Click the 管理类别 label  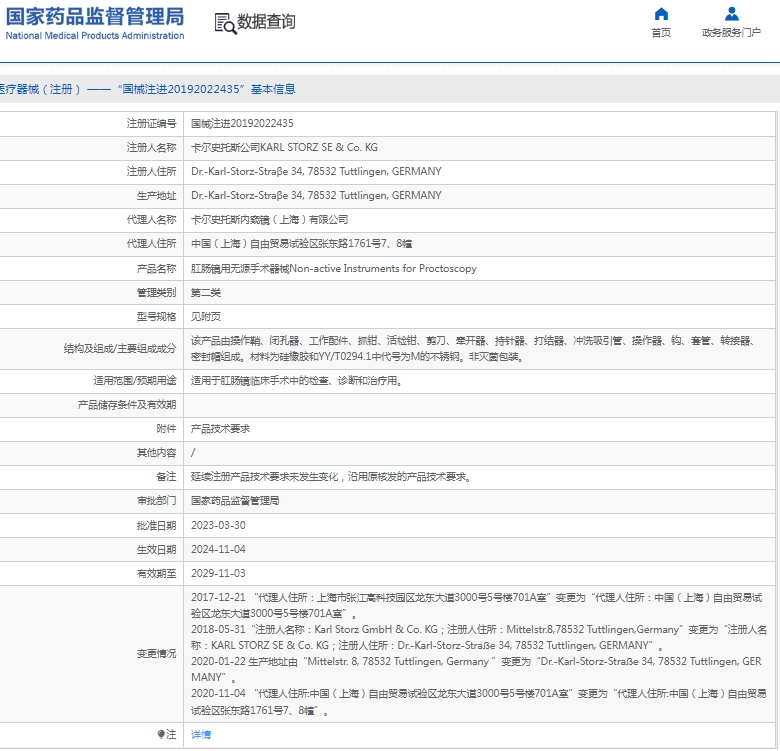coord(156,292)
